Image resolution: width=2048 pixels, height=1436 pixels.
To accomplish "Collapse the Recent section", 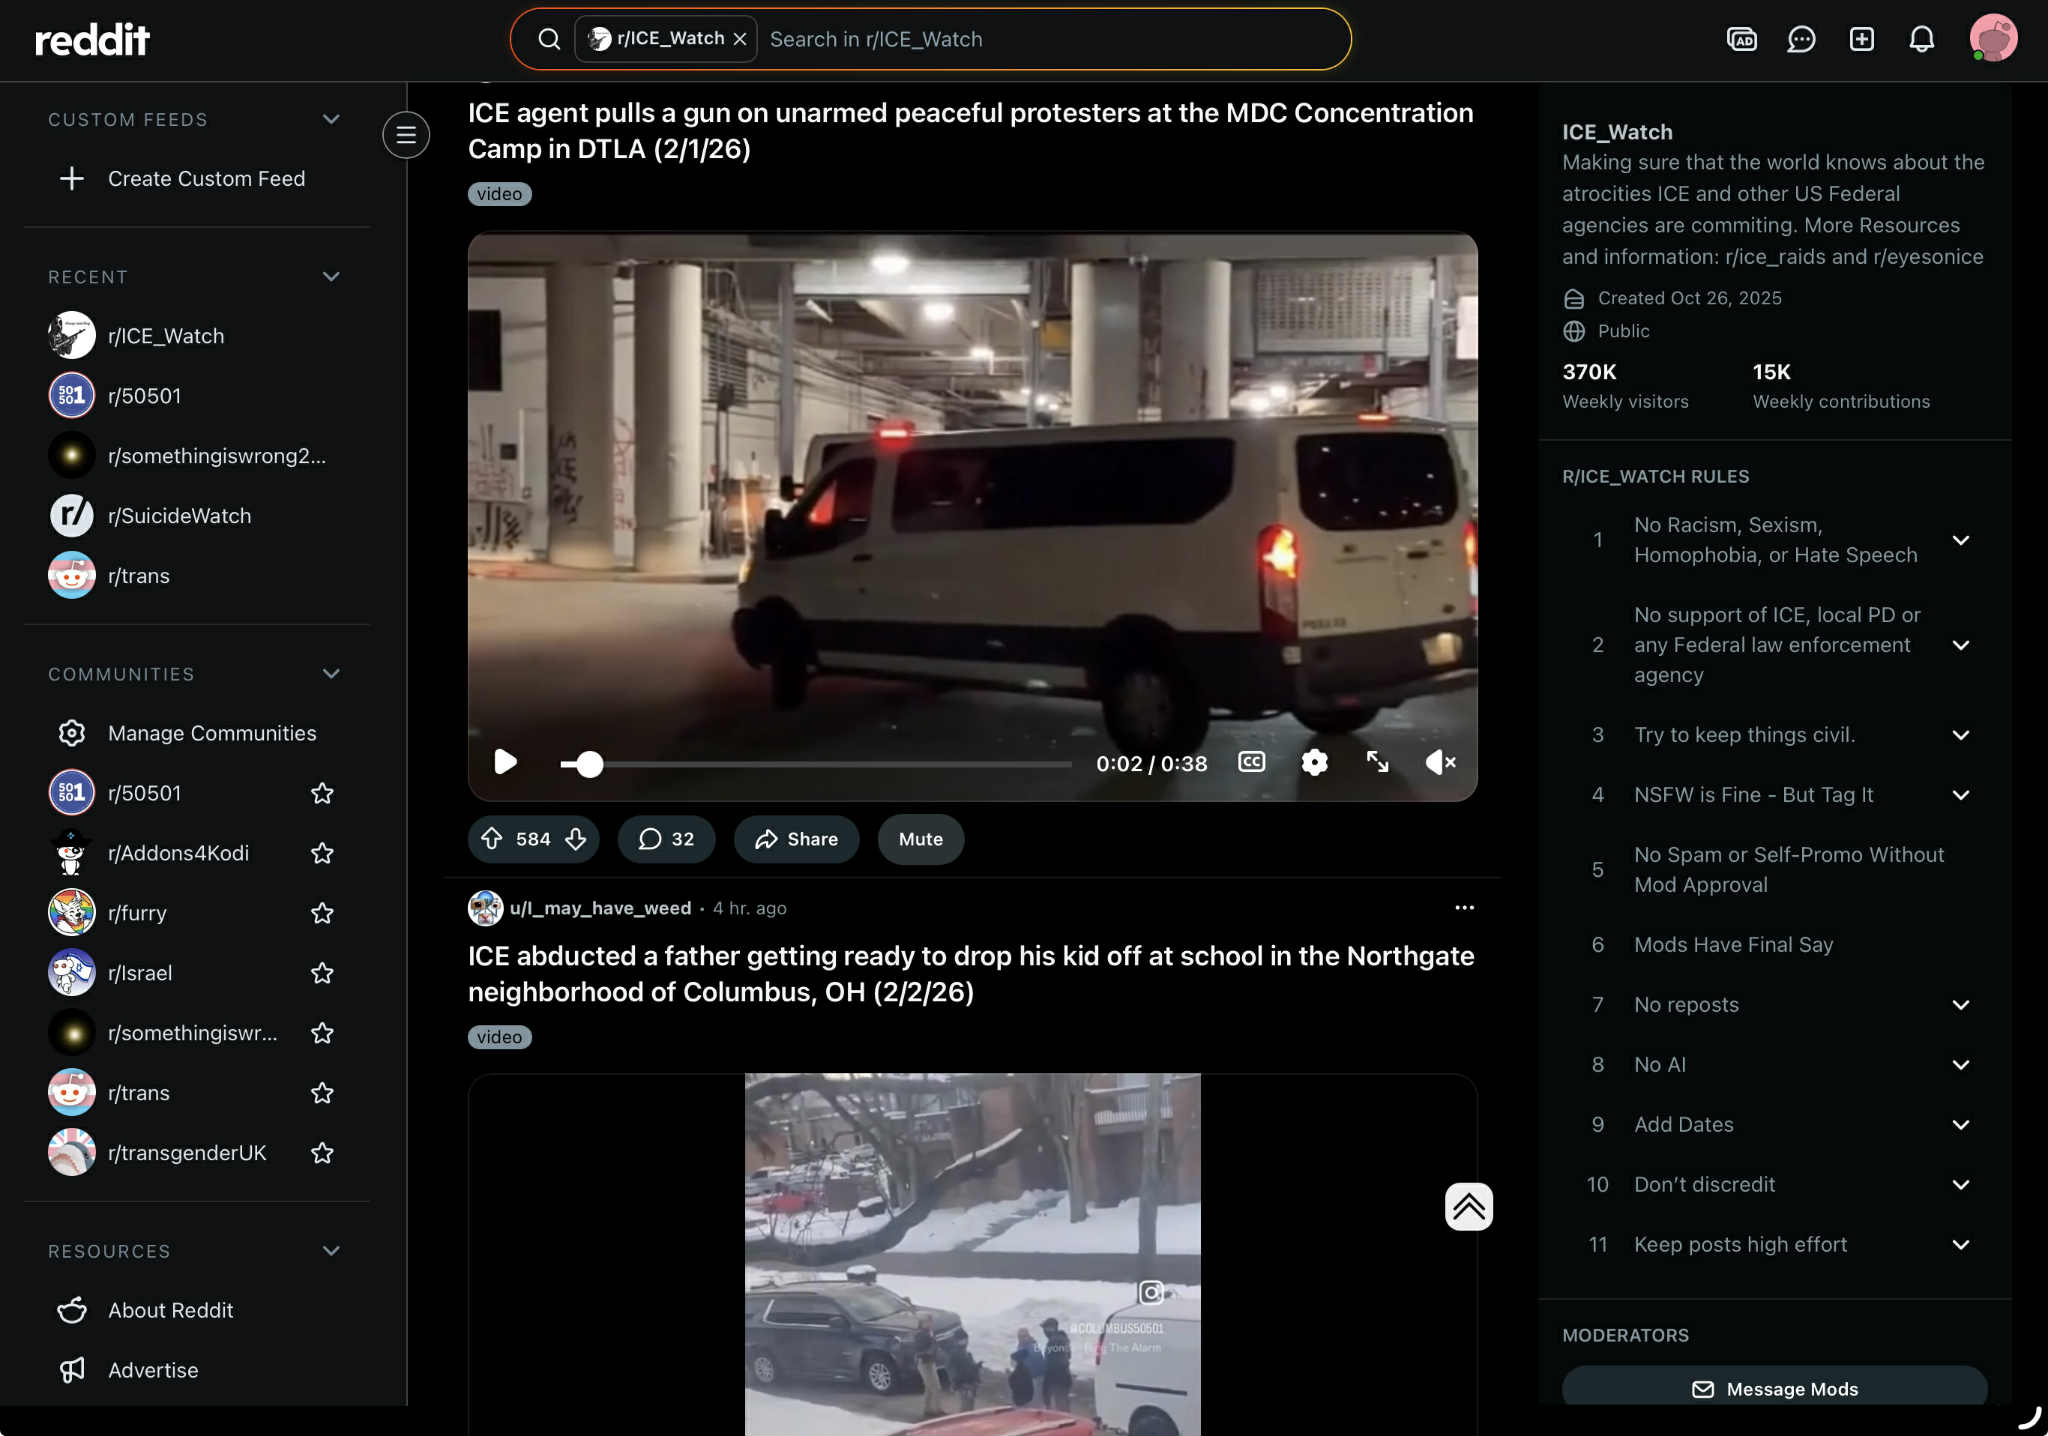I will [331, 277].
